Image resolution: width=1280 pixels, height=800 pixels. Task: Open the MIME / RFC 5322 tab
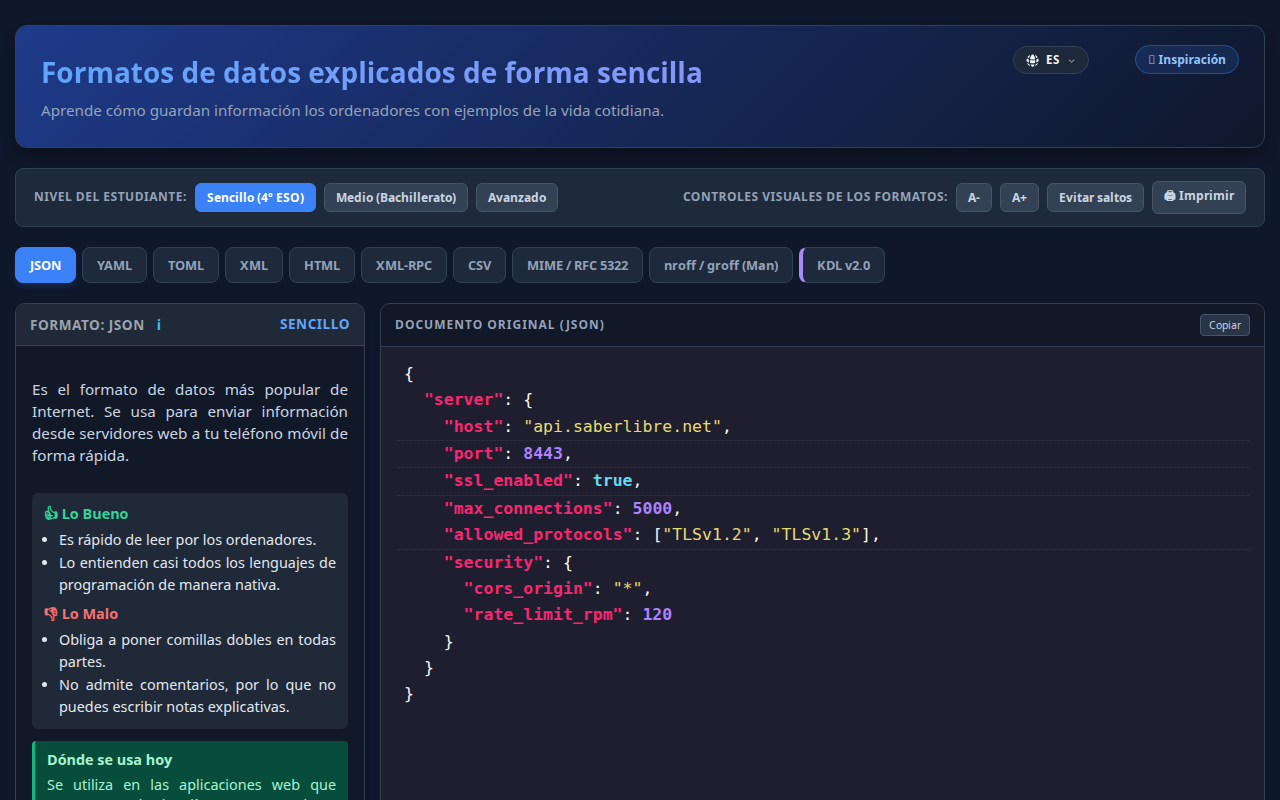point(578,266)
